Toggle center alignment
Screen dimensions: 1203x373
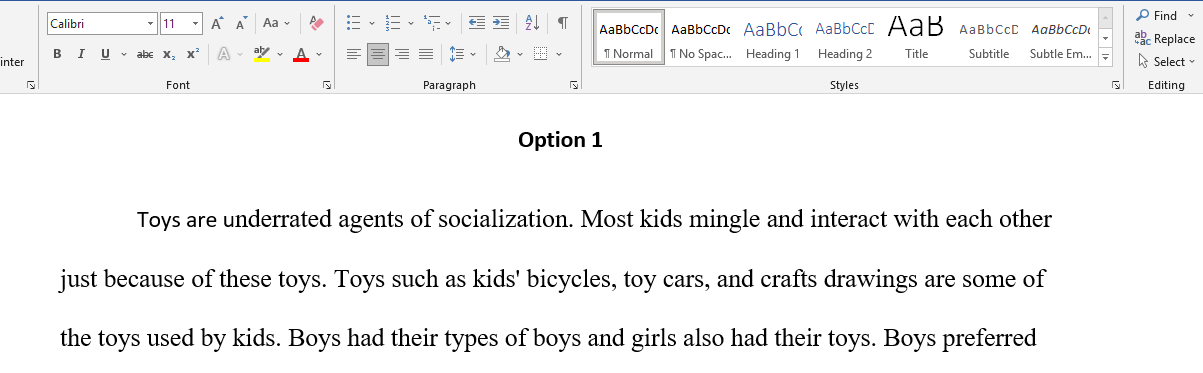377,54
